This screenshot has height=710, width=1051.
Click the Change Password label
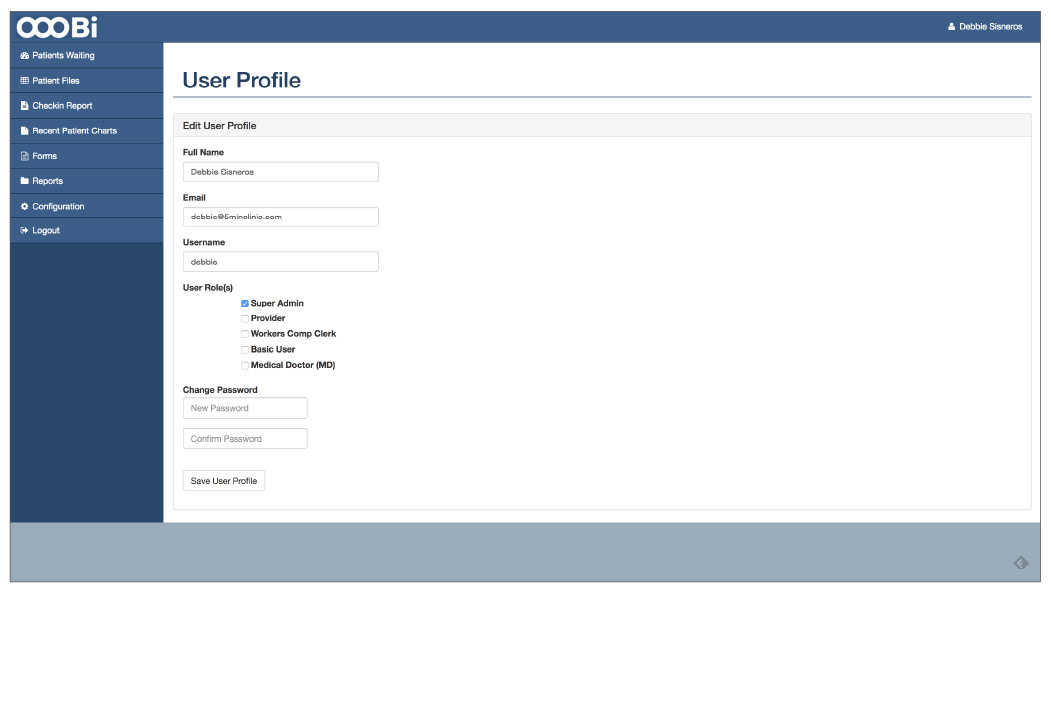(220, 390)
